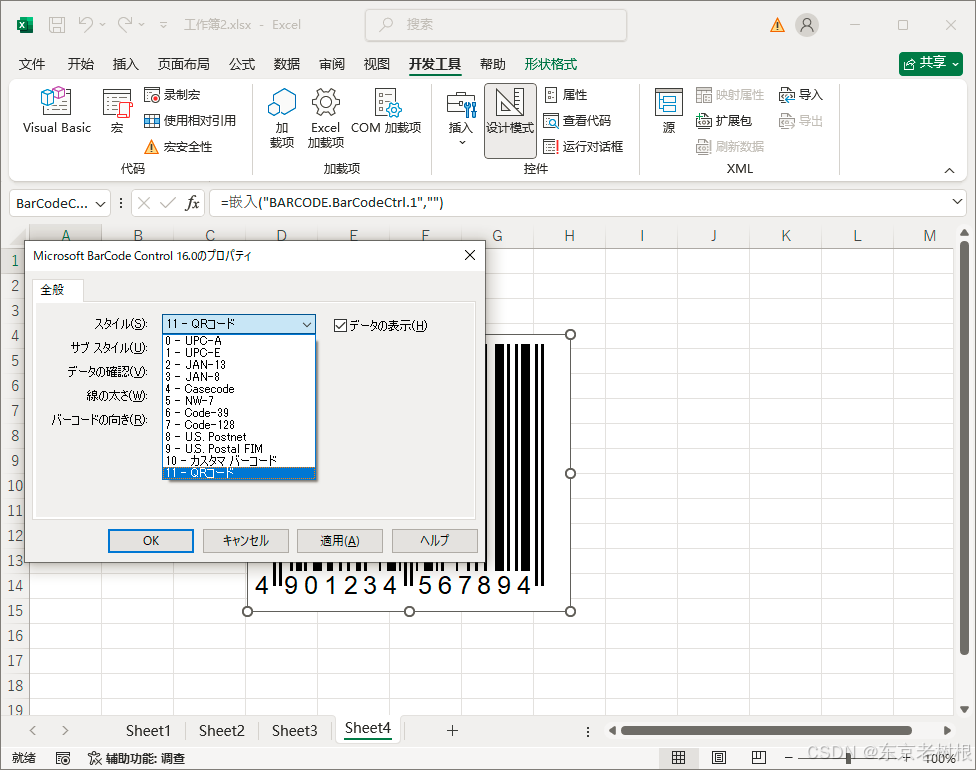Open the XML 源 source pane
This screenshot has height=770, width=976.
(x=669, y=111)
